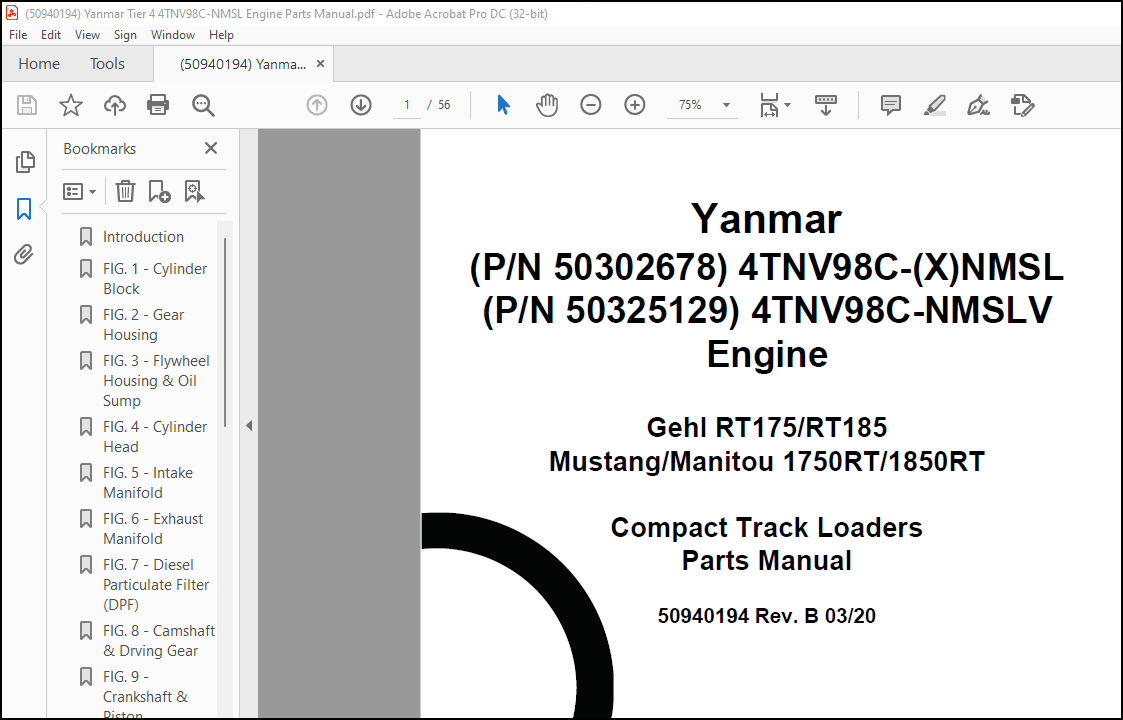Screen dimensions: 1123x720
Task: Save the PDF document
Action: [x=26, y=104]
